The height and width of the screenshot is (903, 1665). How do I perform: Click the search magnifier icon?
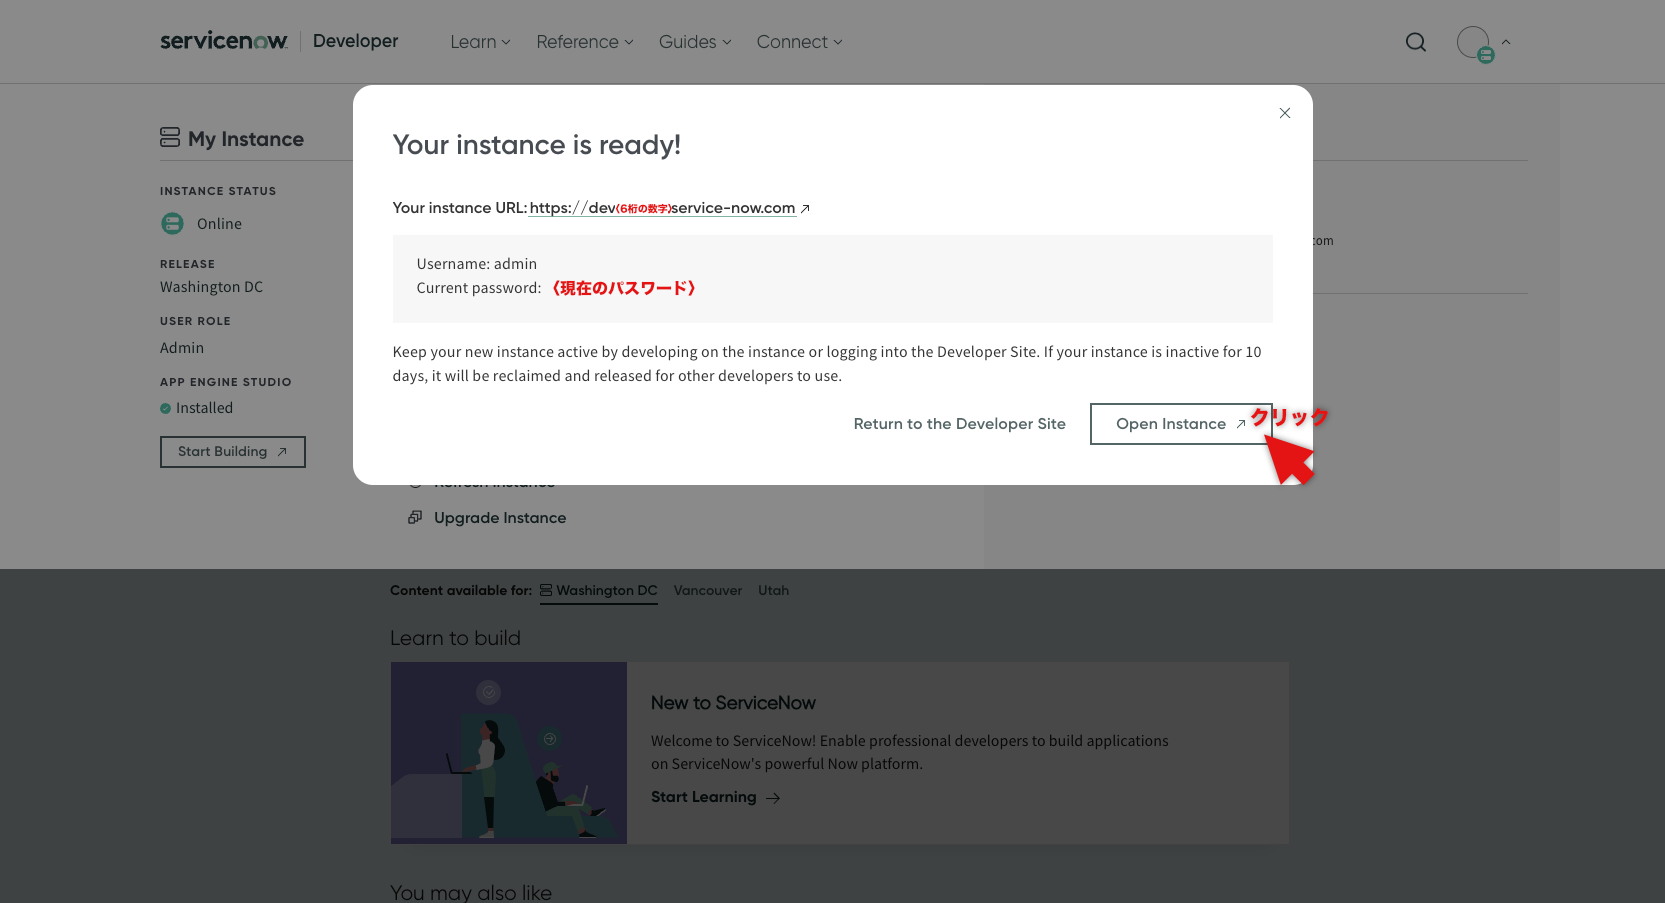(1416, 42)
